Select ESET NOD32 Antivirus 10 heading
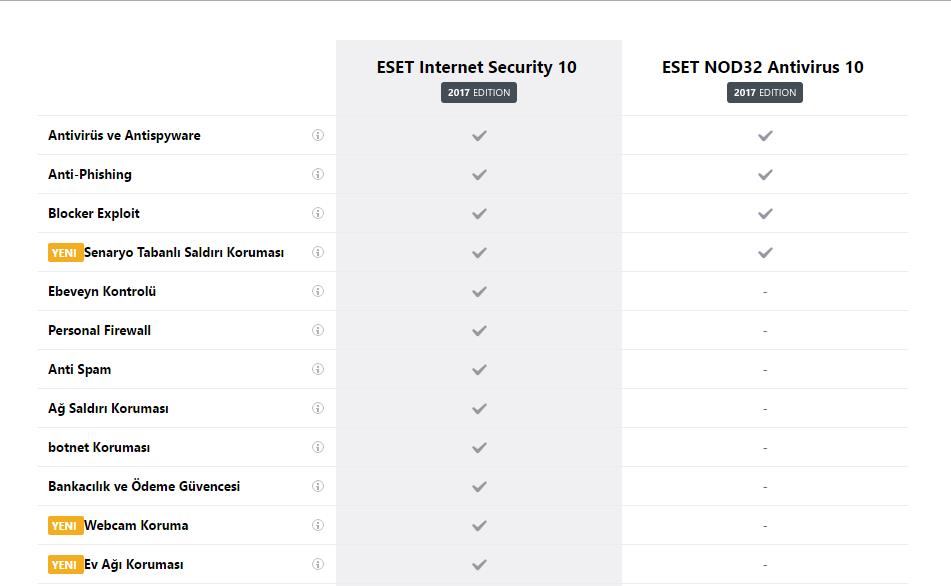The width and height of the screenshot is (951, 586). [763, 67]
